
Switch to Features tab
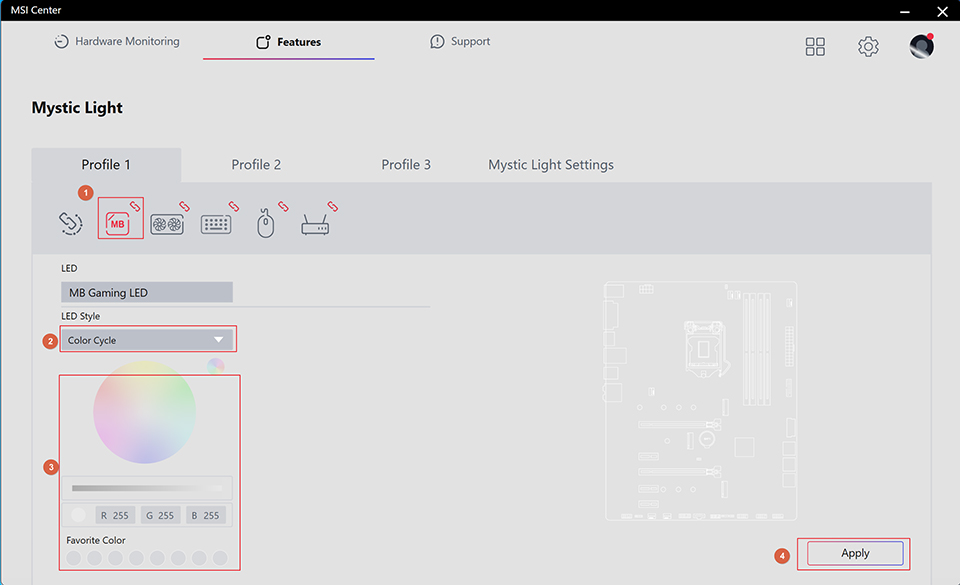coord(288,42)
